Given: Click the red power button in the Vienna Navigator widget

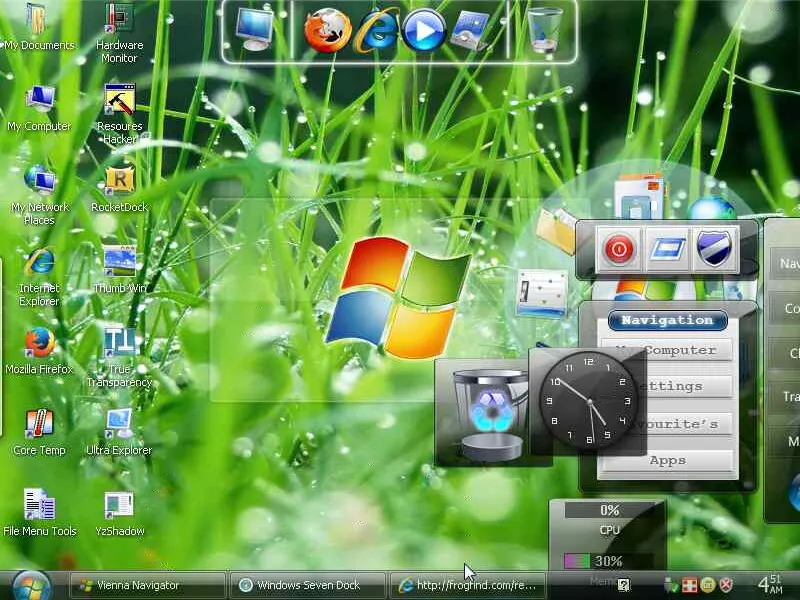Looking at the screenshot, I should pos(618,249).
